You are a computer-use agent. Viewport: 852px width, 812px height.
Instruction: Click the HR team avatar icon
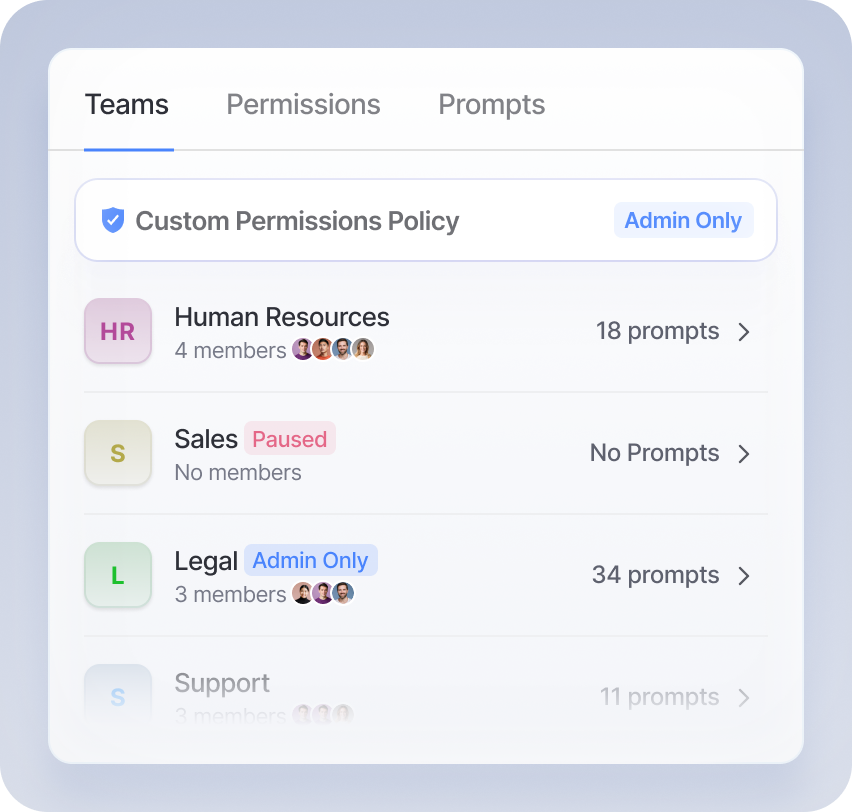point(118,331)
